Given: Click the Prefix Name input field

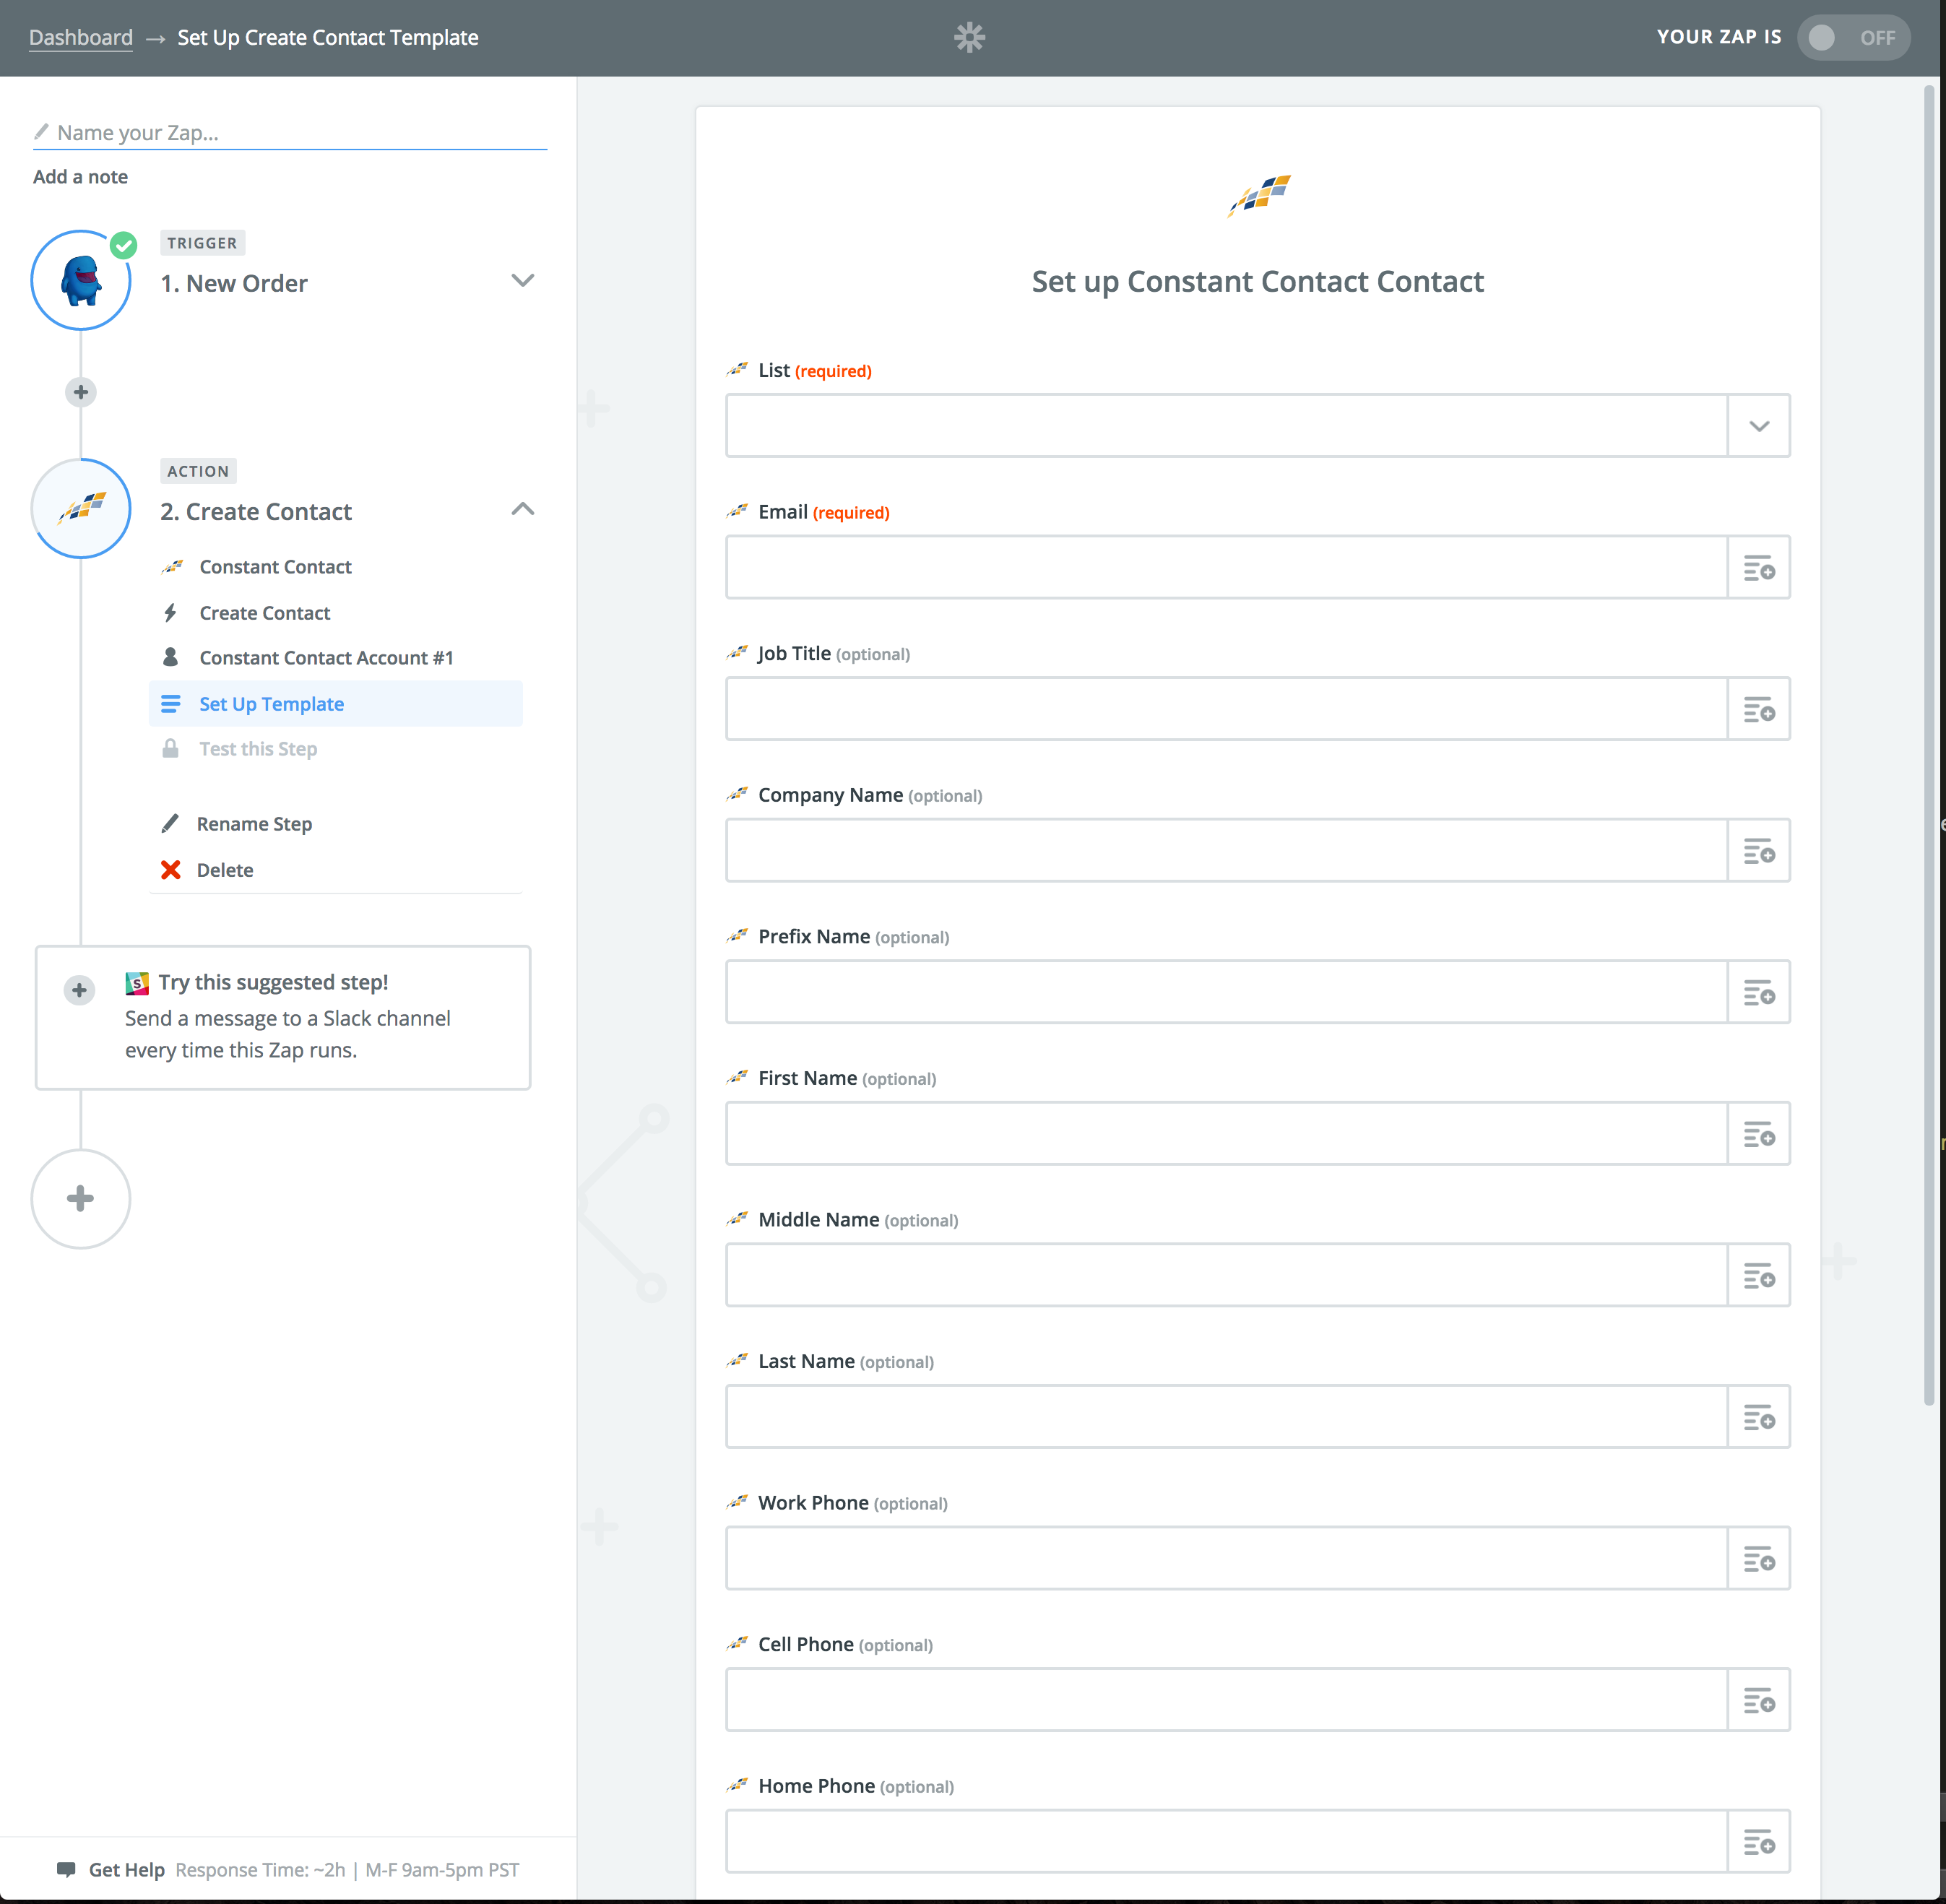Looking at the screenshot, I should (x=1226, y=992).
